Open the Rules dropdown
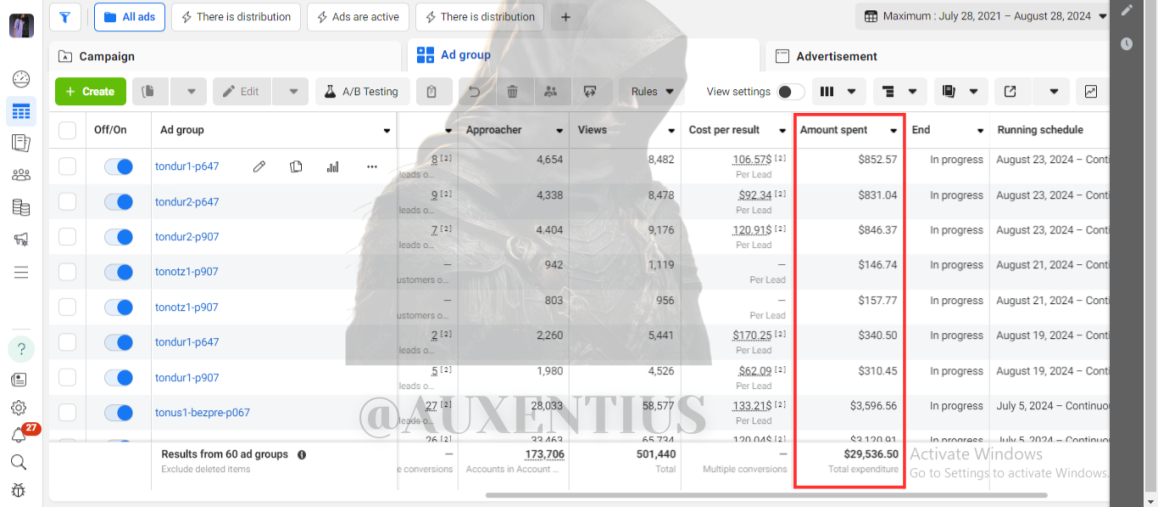Viewport: 1158px width, 507px height. pos(652,92)
